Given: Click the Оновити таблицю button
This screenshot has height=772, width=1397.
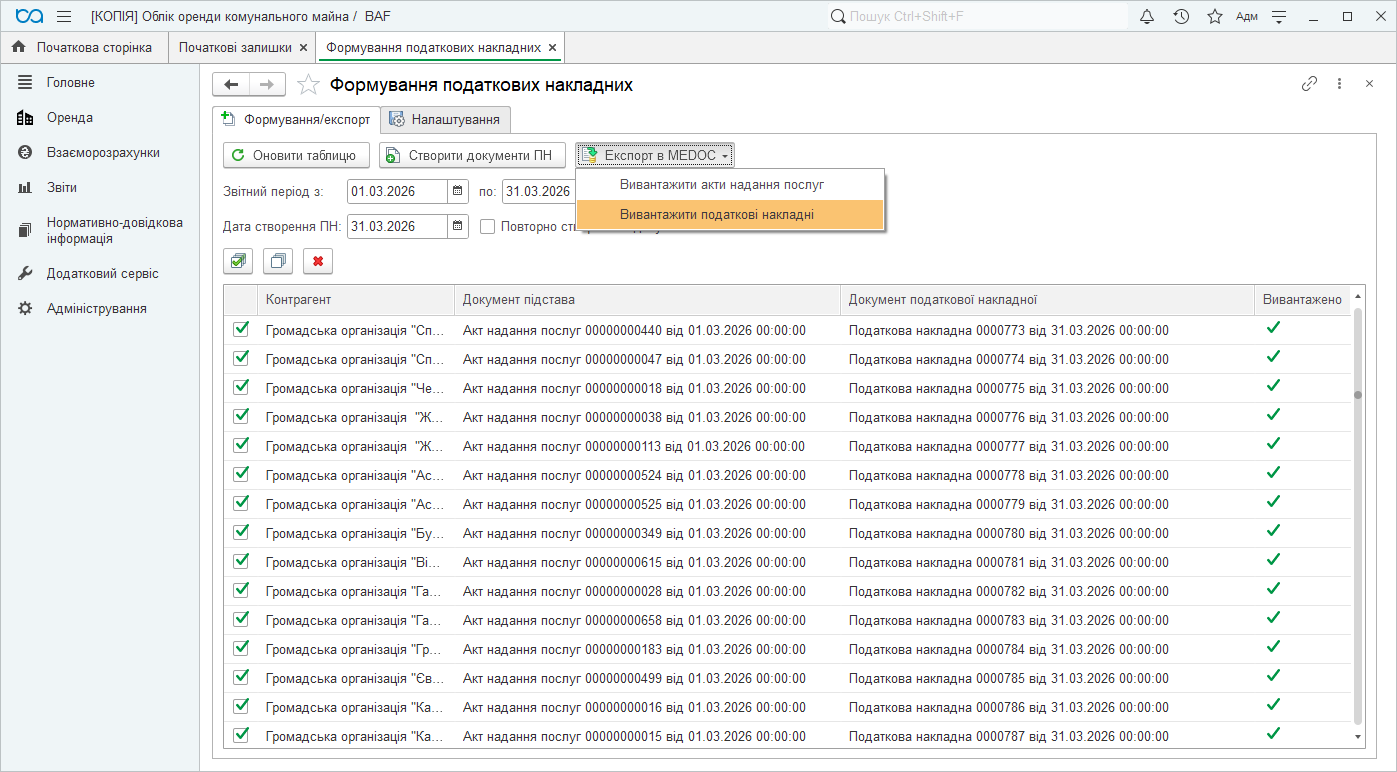Looking at the screenshot, I should click(295, 155).
